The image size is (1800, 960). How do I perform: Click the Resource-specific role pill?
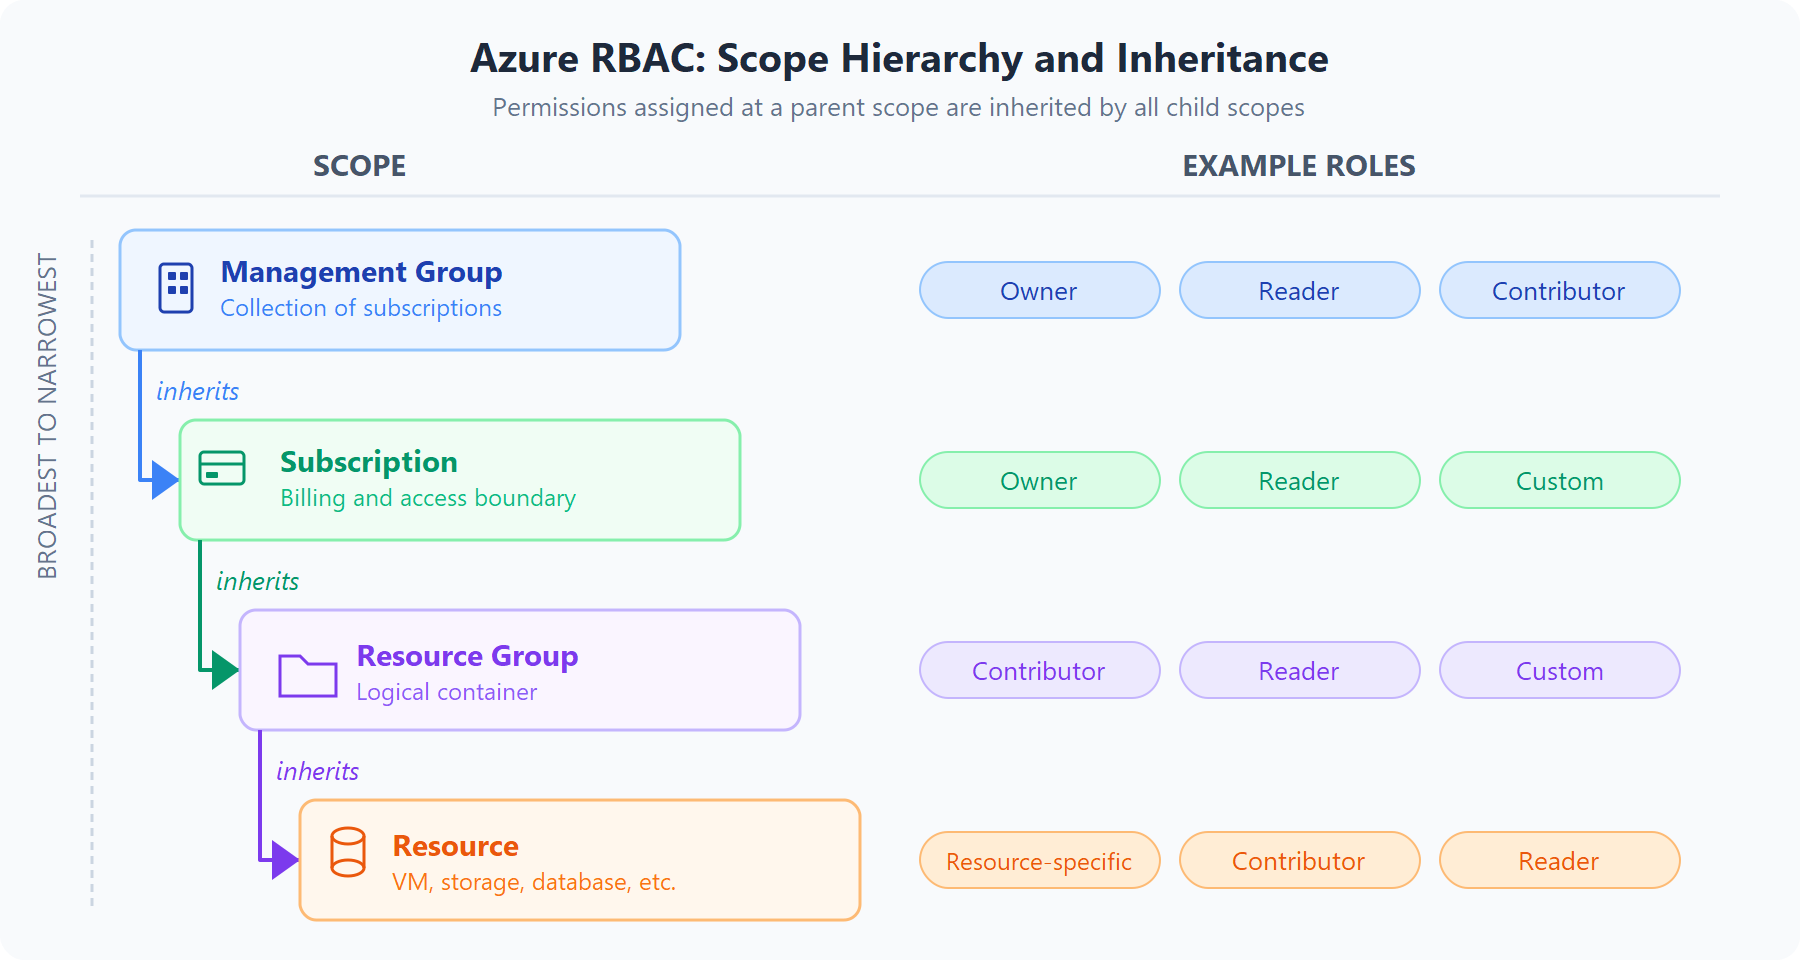[1040, 860]
